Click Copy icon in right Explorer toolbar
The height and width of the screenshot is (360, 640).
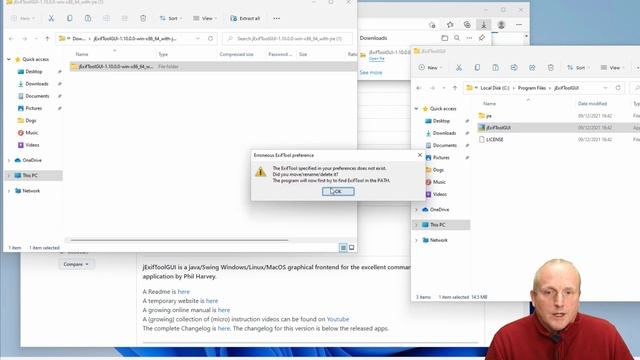(x=477, y=68)
